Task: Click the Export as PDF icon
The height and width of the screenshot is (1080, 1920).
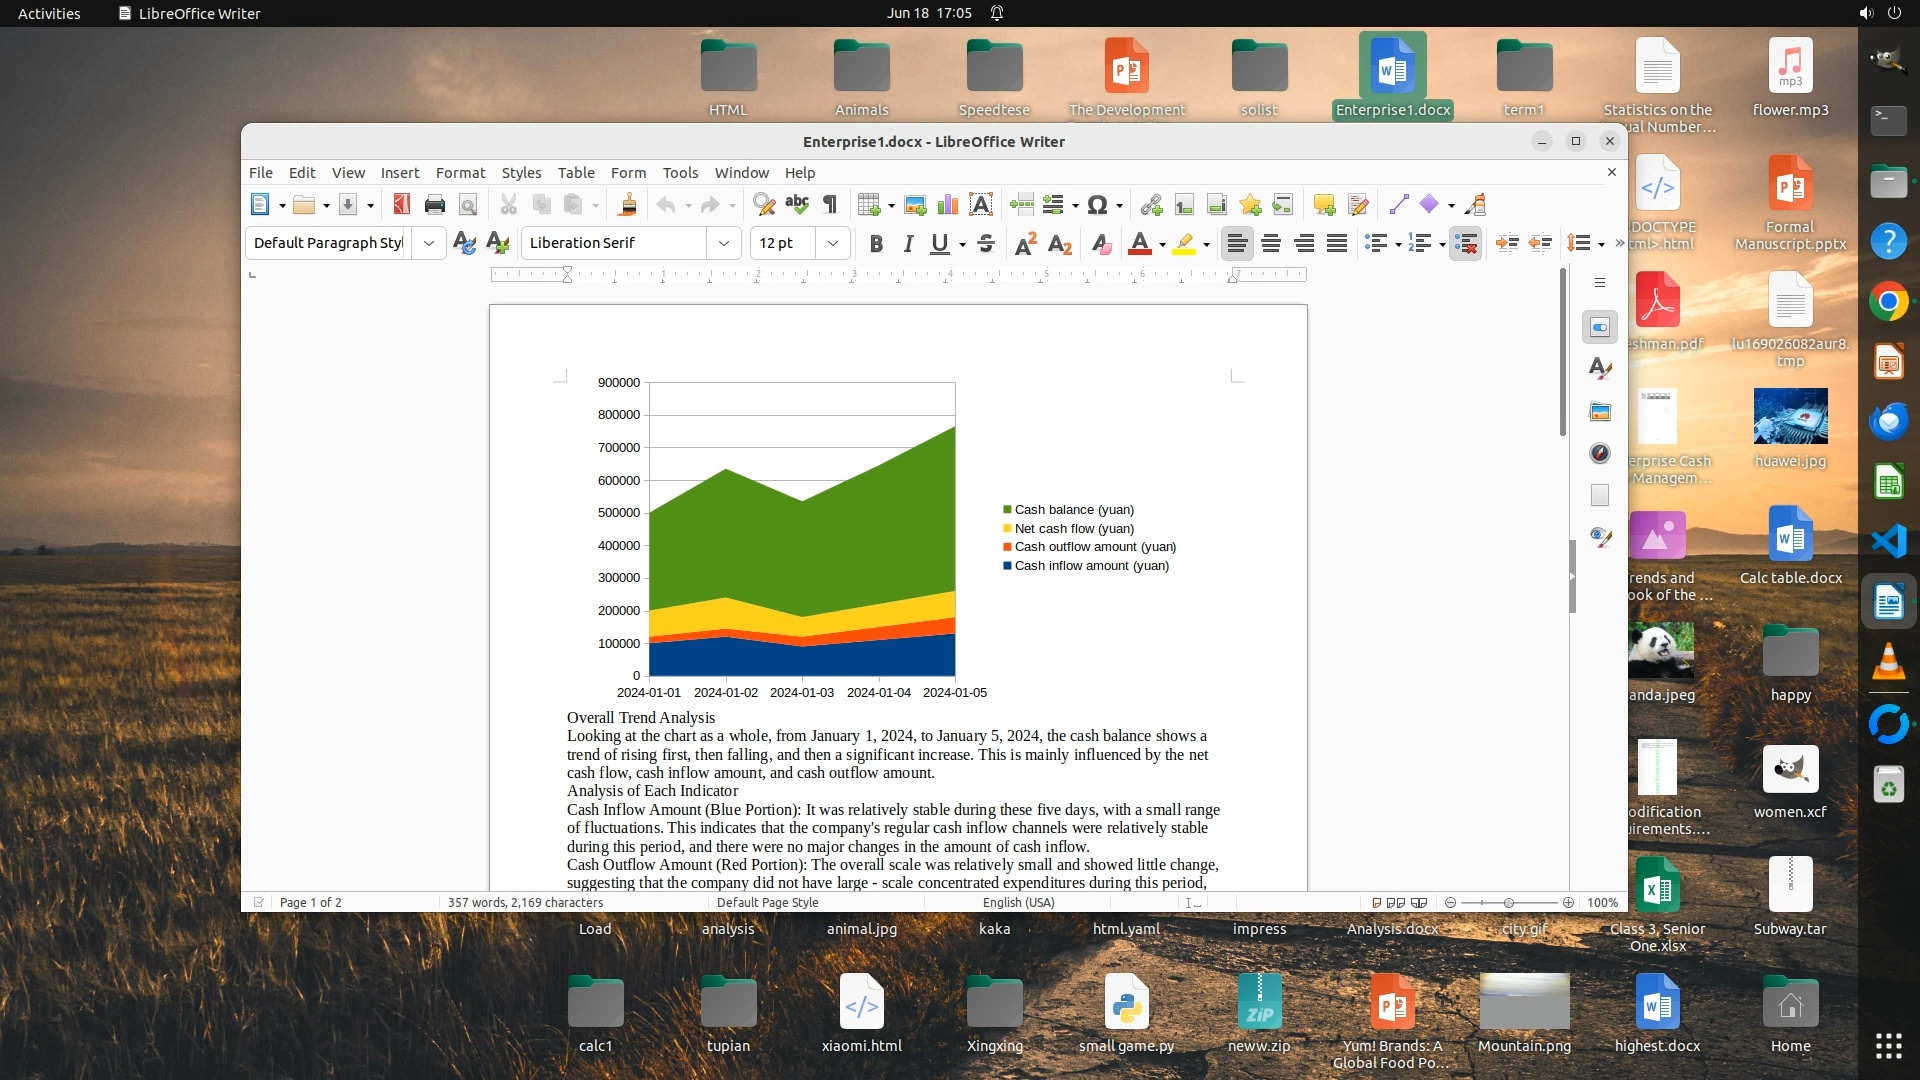Action: [x=401, y=205]
